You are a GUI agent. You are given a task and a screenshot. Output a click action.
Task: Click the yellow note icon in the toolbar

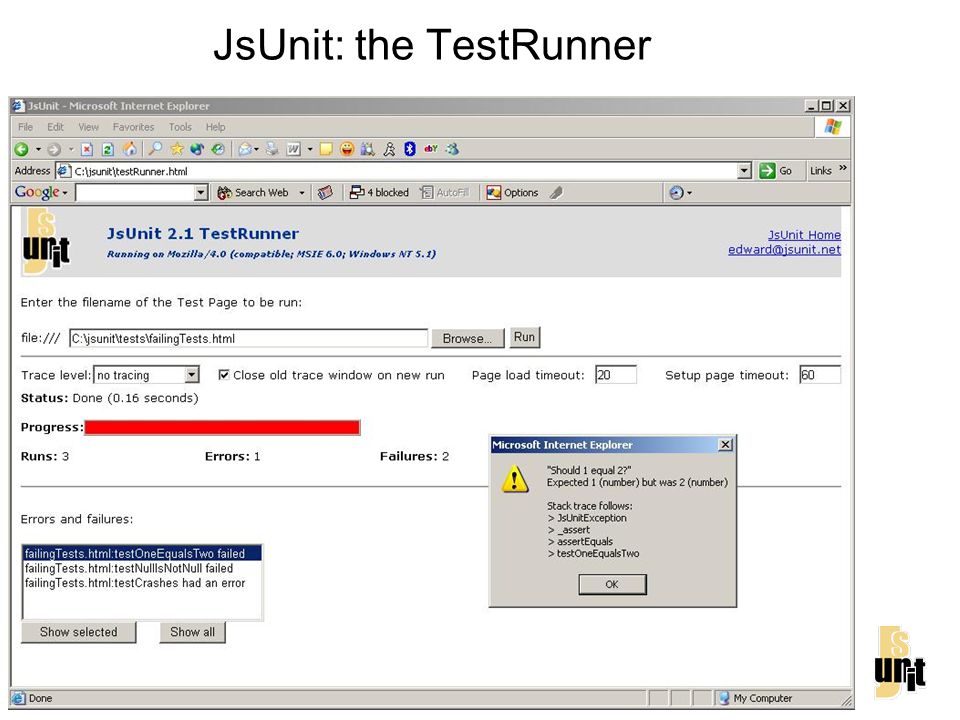[326, 149]
